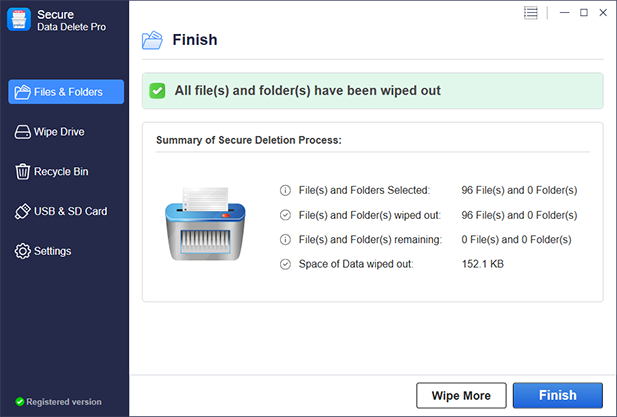This screenshot has width=617, height=417.
Task: Maximize the application window
Action: (x=584, y=12)
